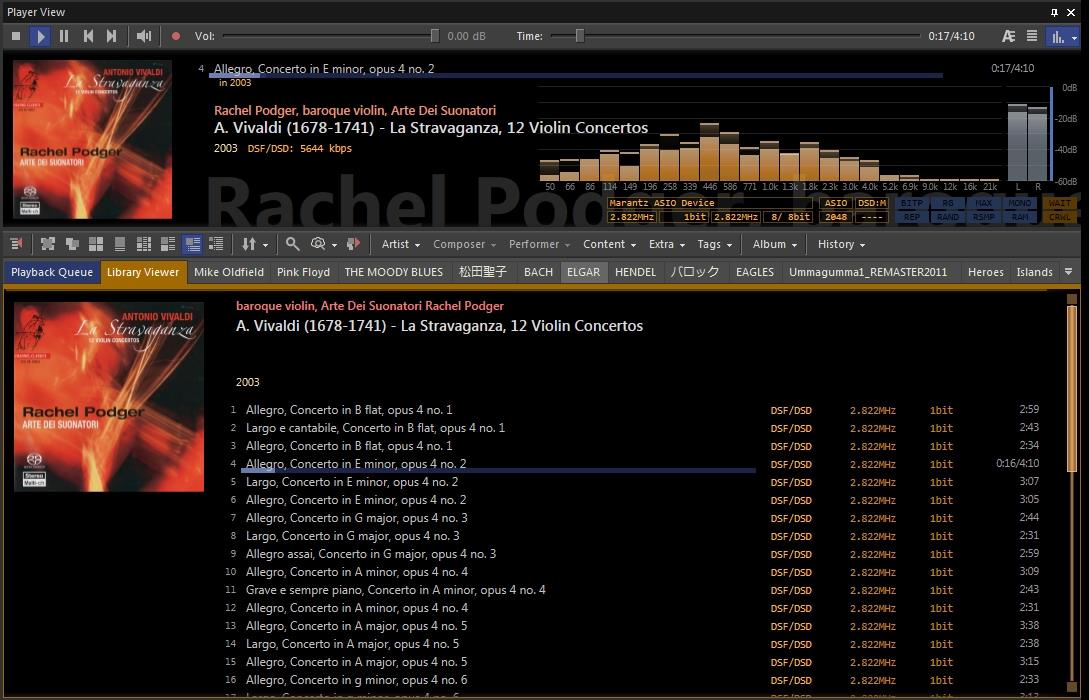This screenshot has width=1089, height=700.
Task: Open the Album dropdown
Action: [774, 244]
